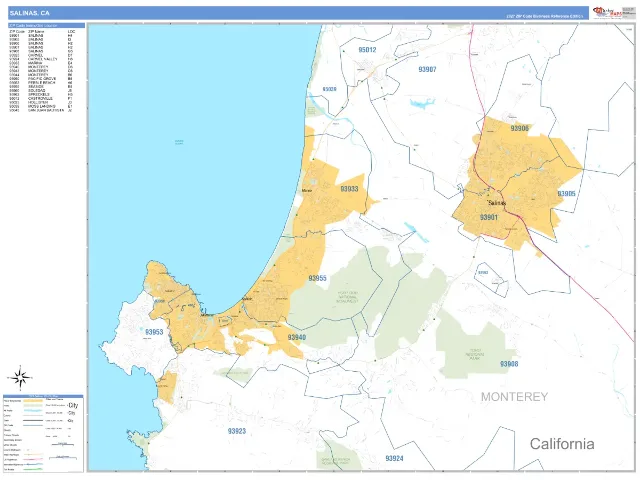Click ZIP code label 93933 near Marina

pos(349,189)
